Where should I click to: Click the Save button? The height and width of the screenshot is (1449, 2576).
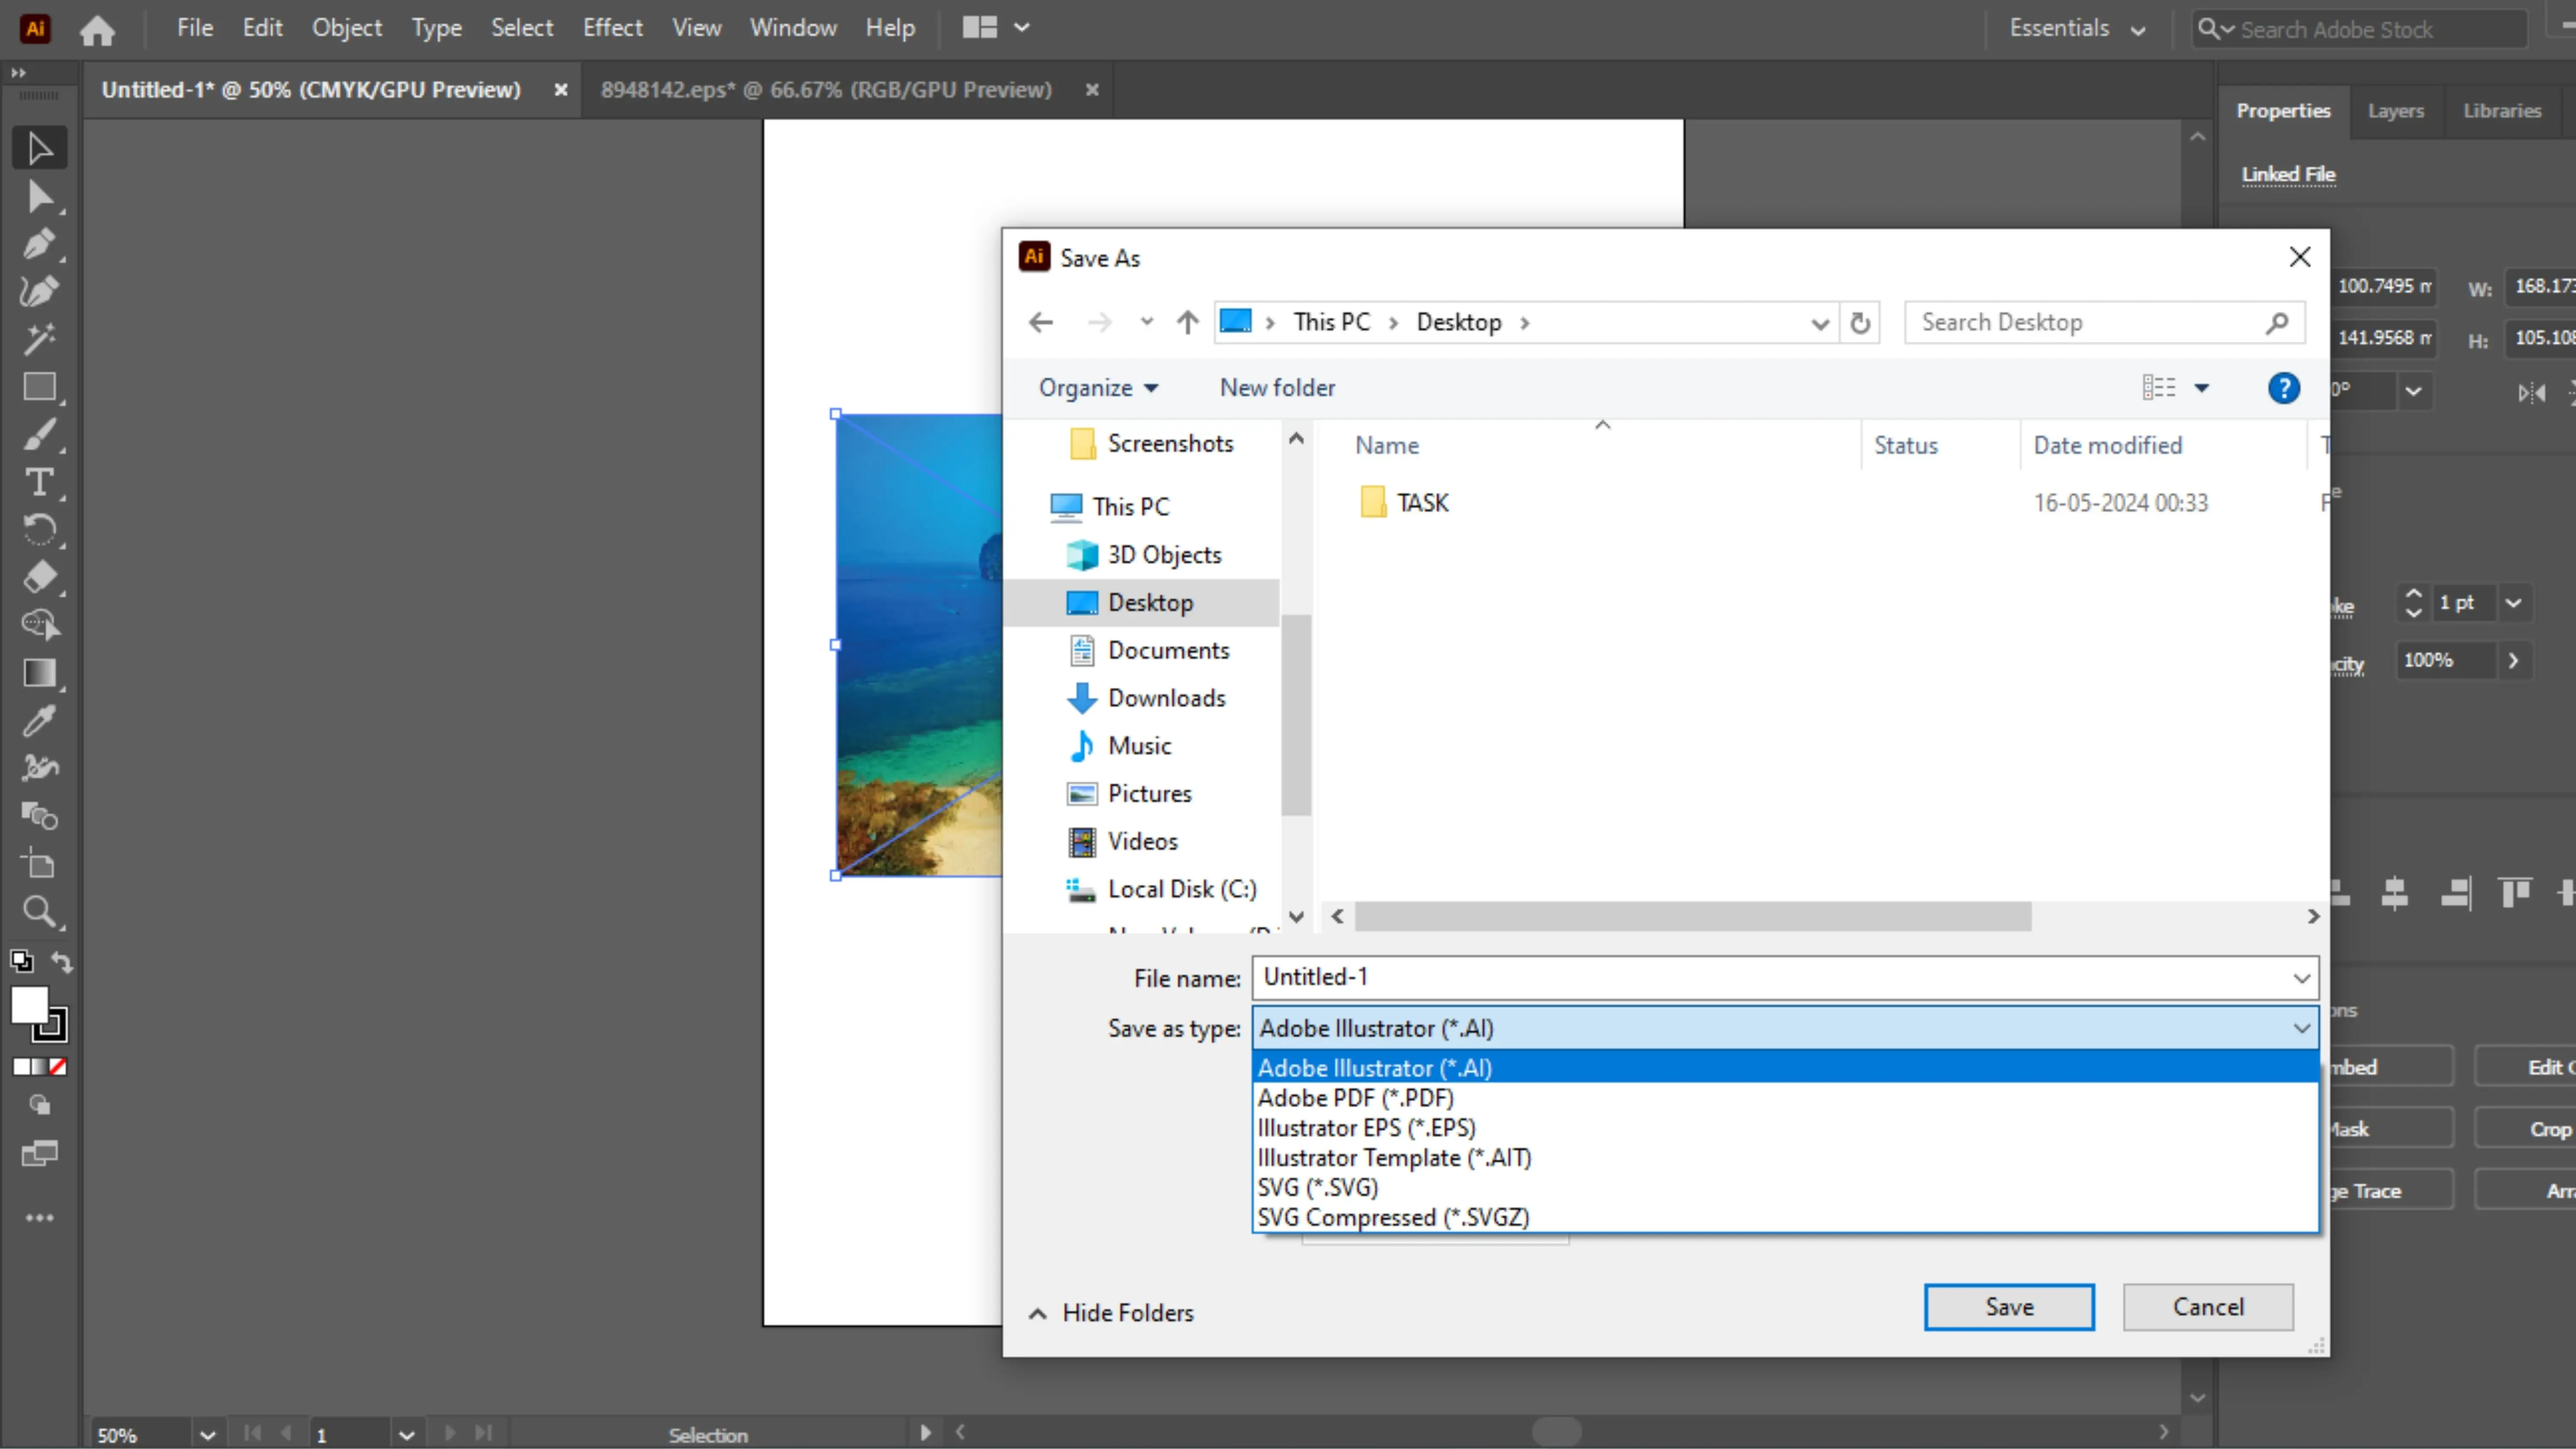[x=2008, y=1307]
